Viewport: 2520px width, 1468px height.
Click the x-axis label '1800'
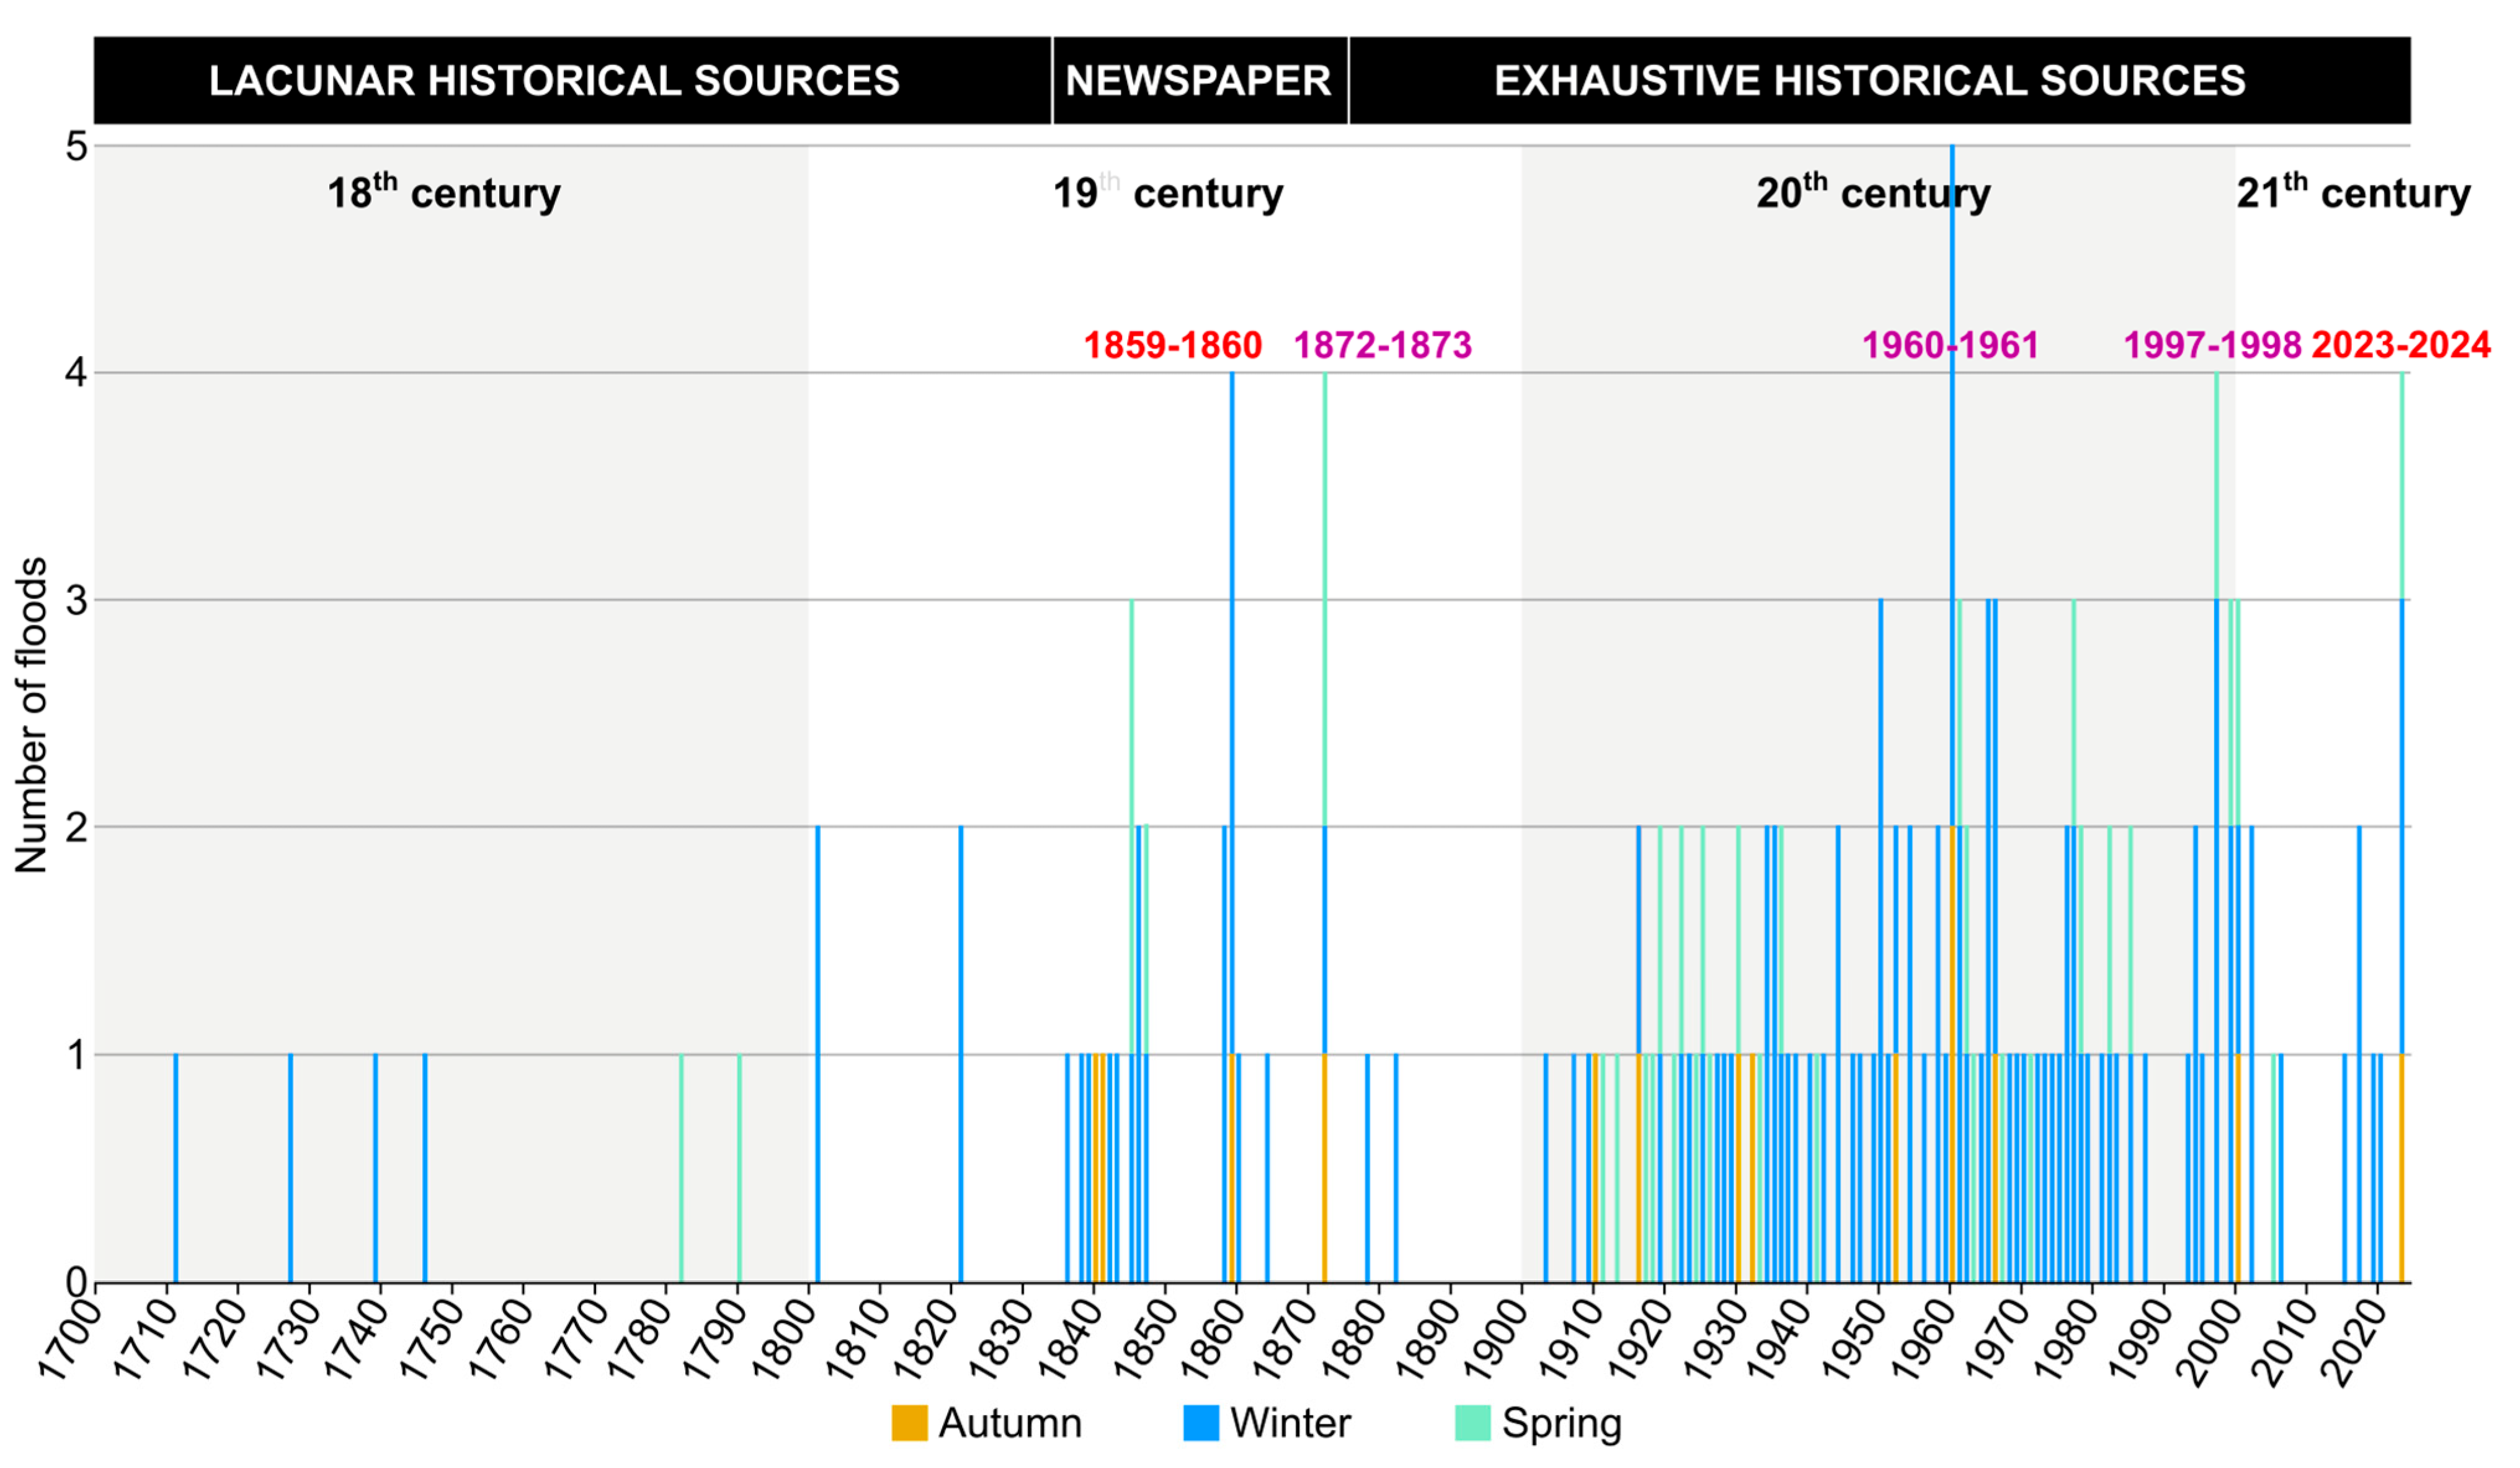783,1340
